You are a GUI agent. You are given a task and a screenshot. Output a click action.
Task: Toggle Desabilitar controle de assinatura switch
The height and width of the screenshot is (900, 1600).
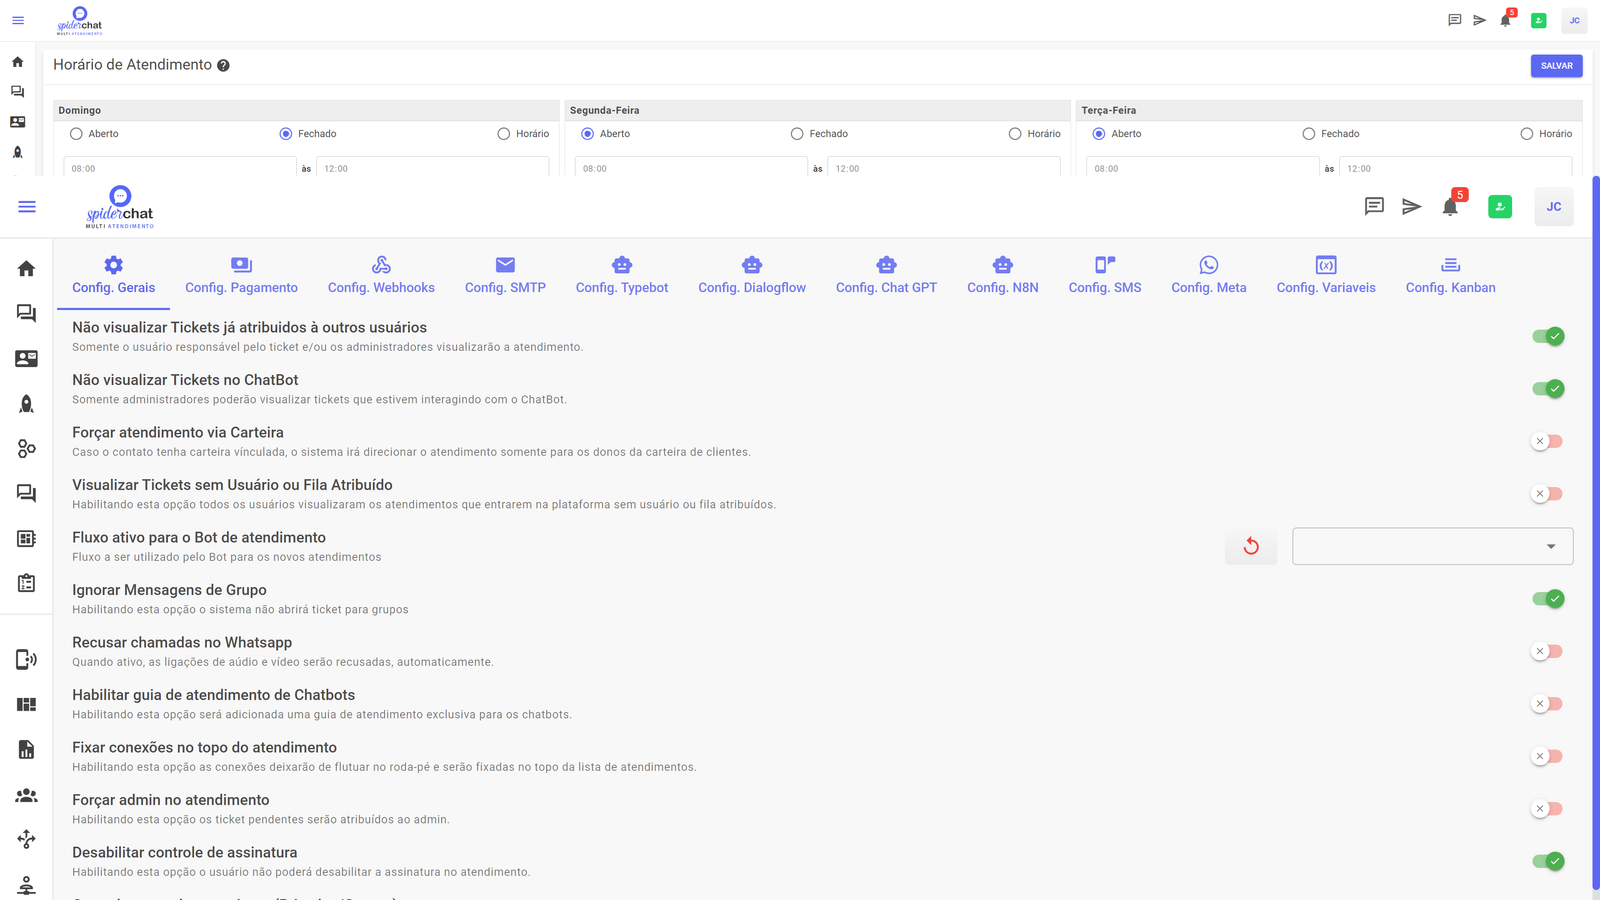[1548, 861]
